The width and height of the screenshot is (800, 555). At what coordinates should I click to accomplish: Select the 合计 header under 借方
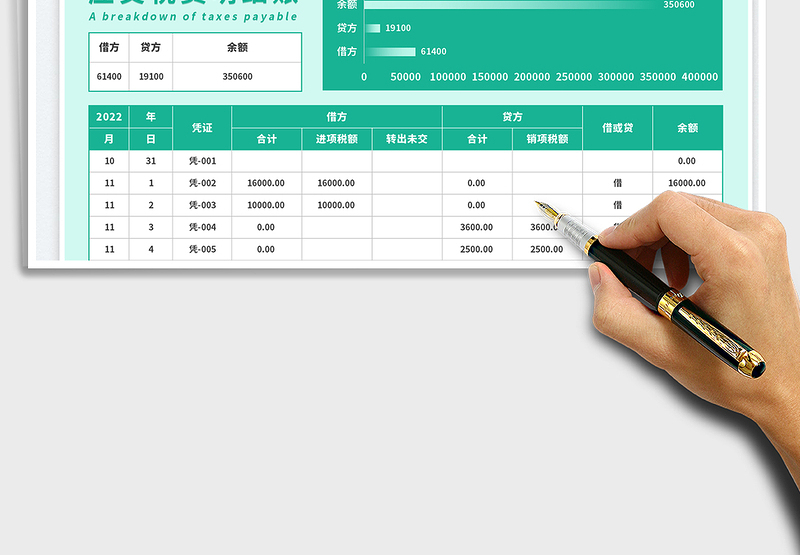click(266, 139)
